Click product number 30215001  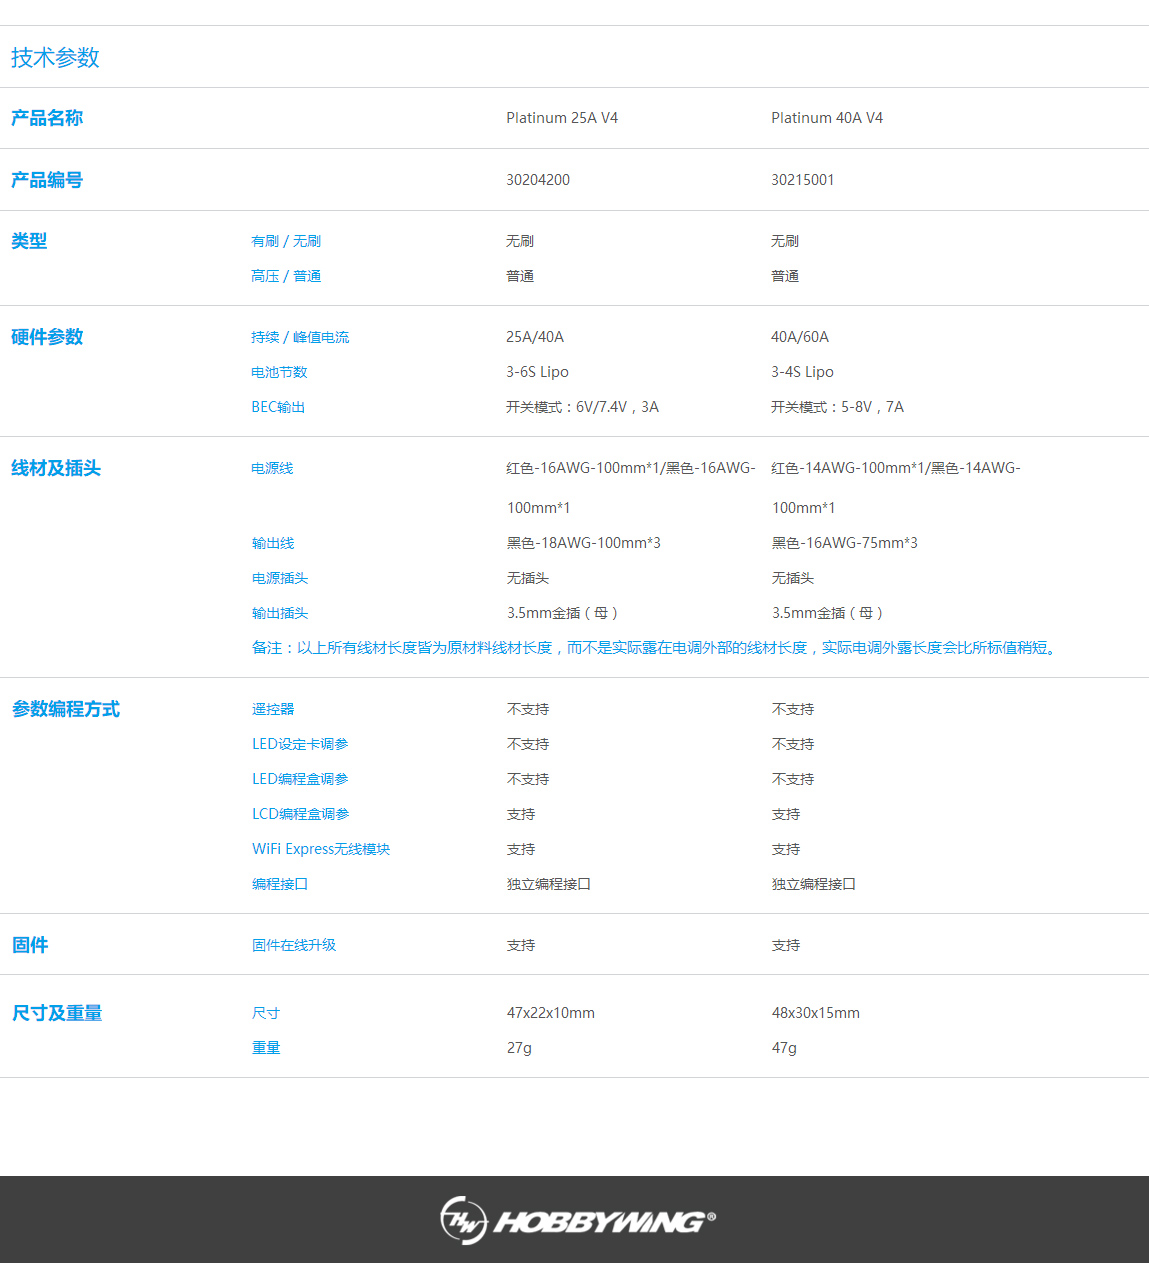click(802, 180)
